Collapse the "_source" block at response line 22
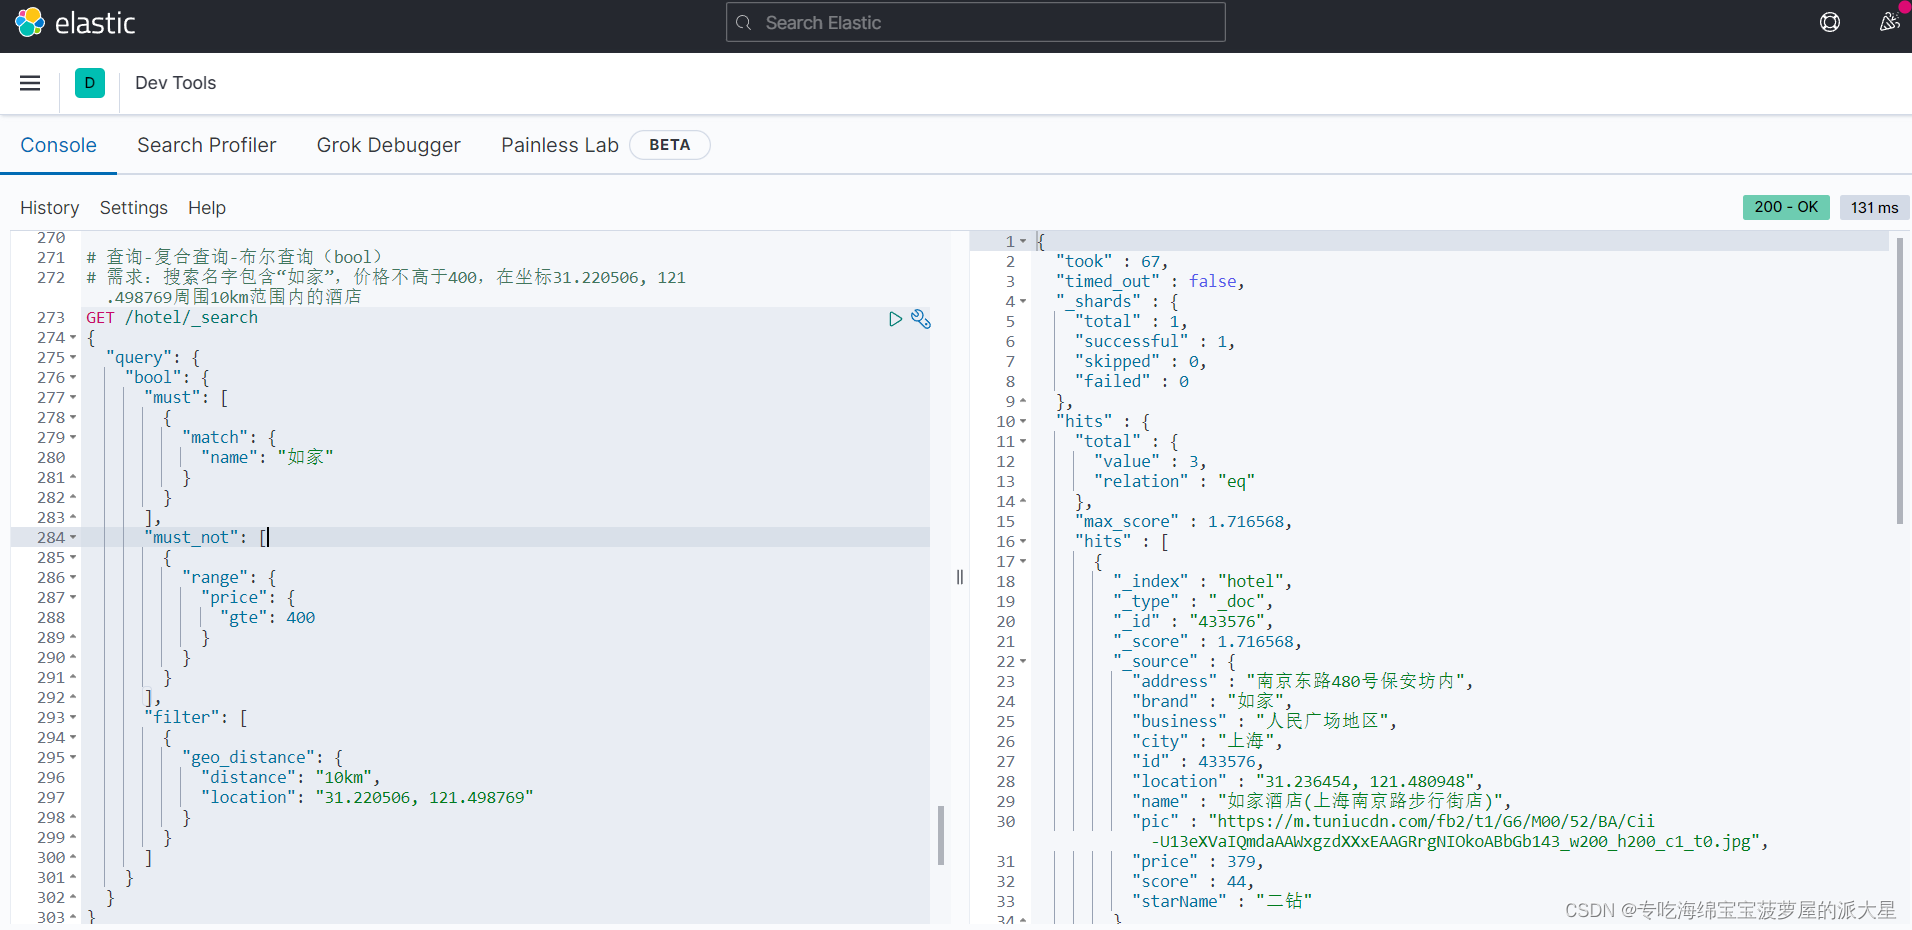 (x=1023, y=662)
